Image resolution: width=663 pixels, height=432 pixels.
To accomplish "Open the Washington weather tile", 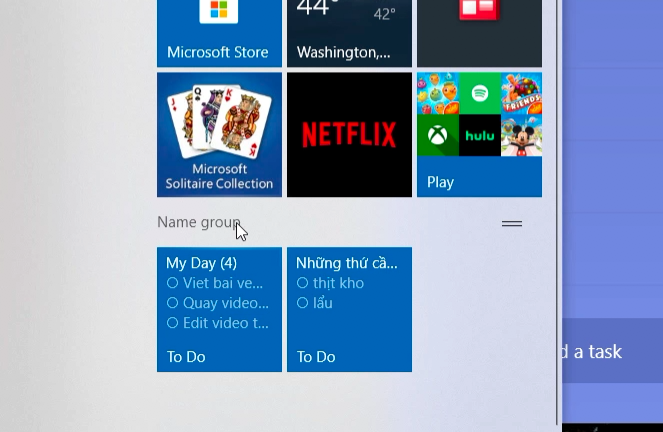I will tap(349, 33).
